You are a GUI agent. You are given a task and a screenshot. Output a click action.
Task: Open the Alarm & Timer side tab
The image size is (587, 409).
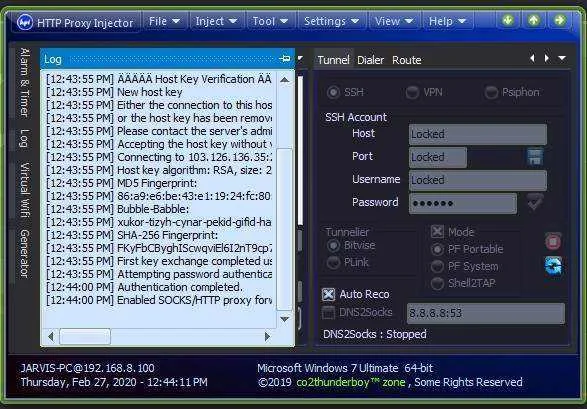click(x=24, y=82)
